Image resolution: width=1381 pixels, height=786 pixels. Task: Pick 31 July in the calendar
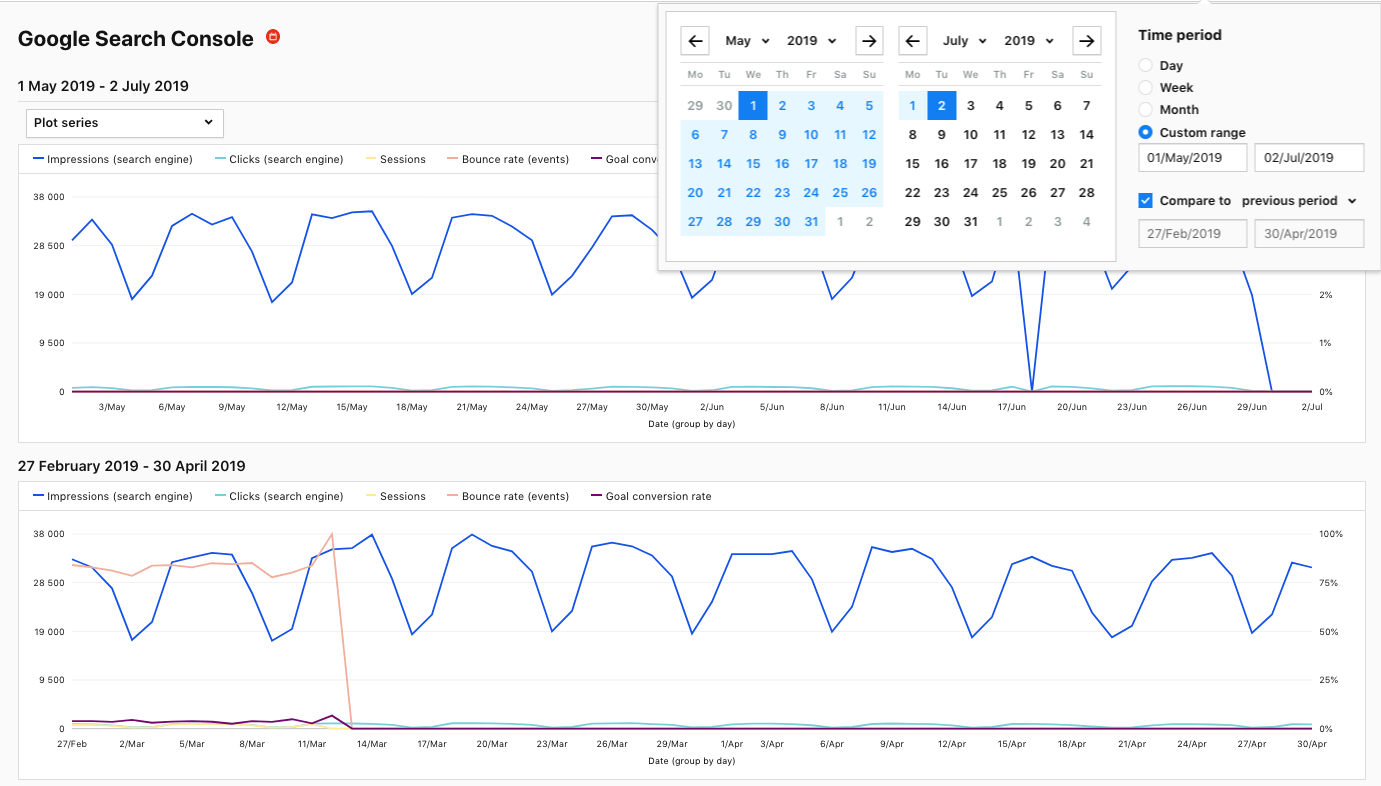(x=970, y=222)
